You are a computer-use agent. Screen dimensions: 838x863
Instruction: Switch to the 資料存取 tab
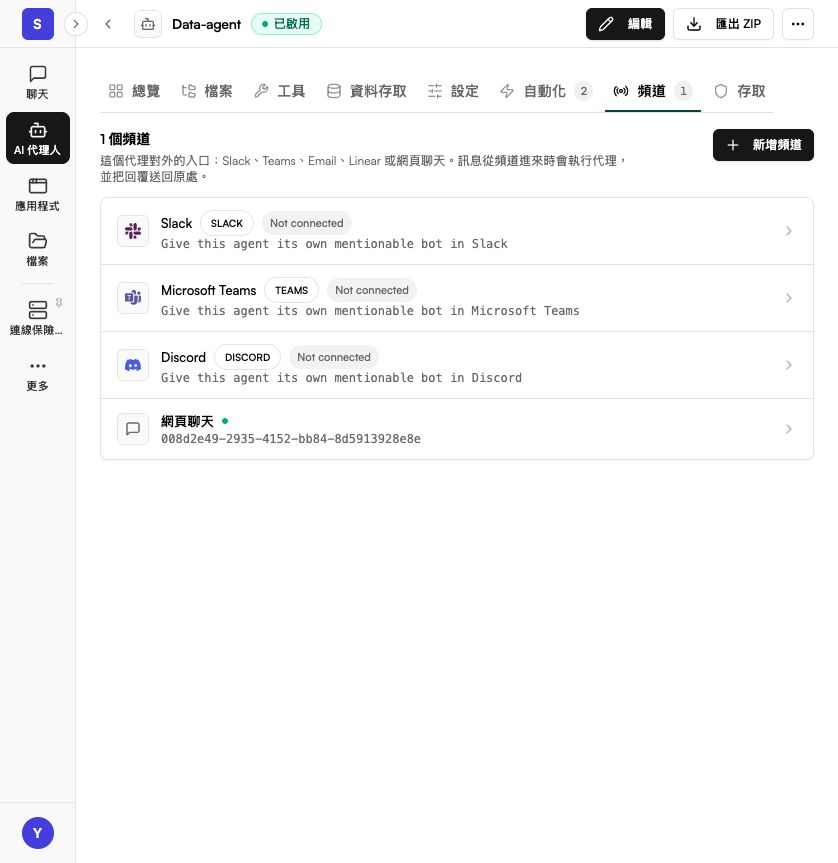(x=367, y=91)
